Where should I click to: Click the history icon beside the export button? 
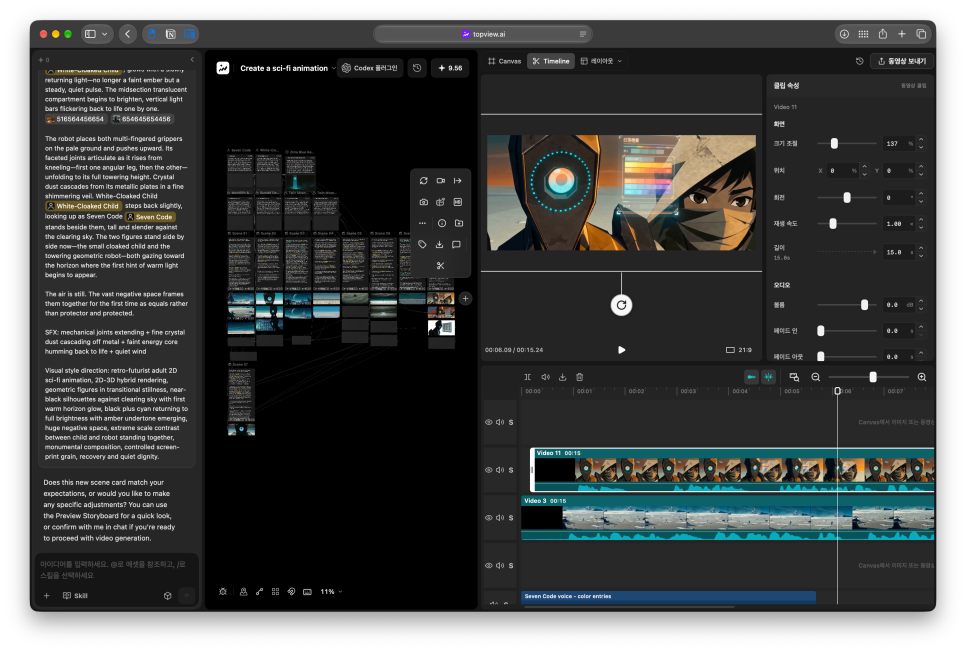pos(859,61)
